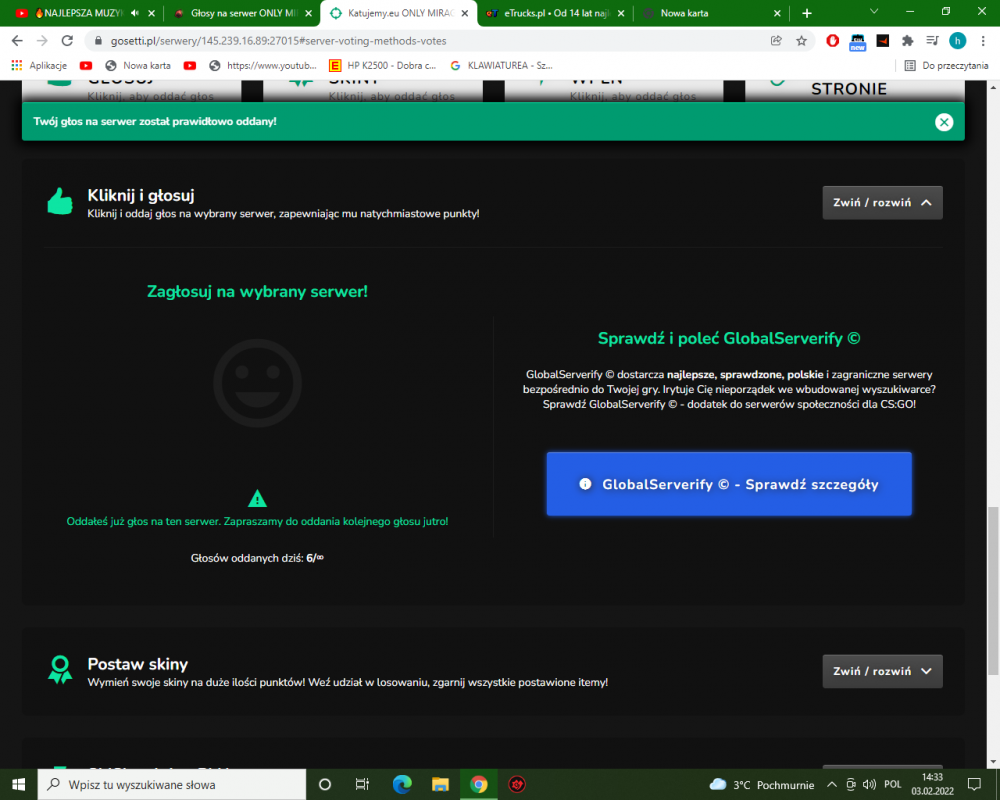Reload the current page
This screenshot has height=800, width=1000.
point(67,41)
